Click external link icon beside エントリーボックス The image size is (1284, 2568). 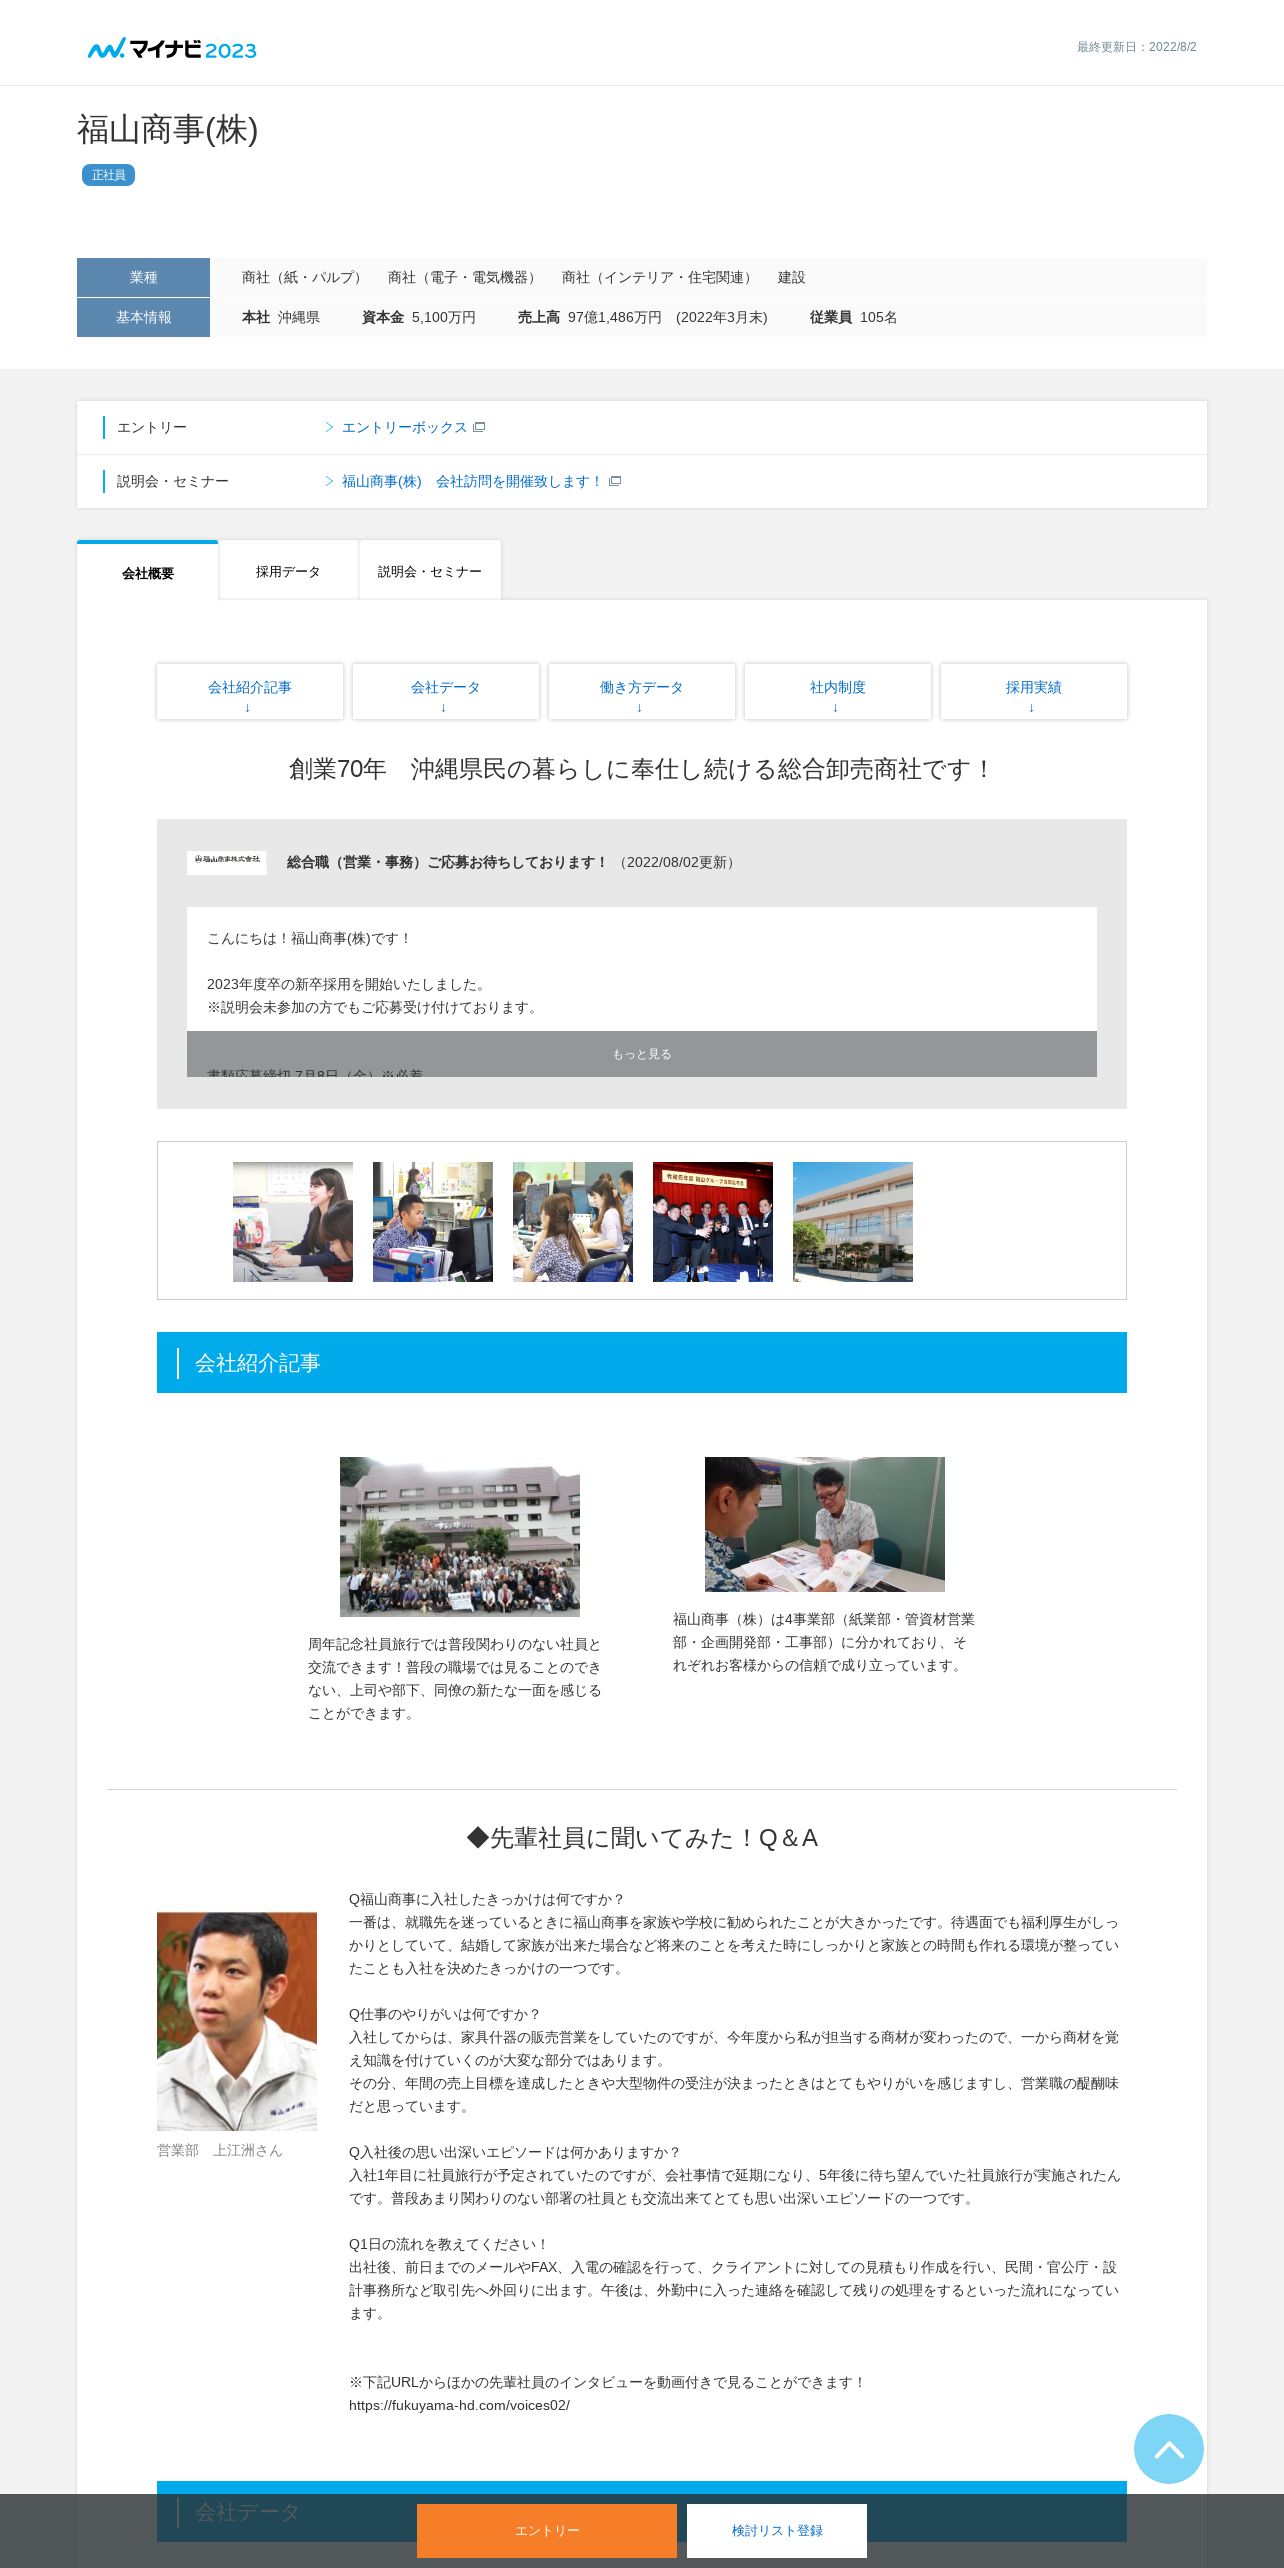[479, 427]
